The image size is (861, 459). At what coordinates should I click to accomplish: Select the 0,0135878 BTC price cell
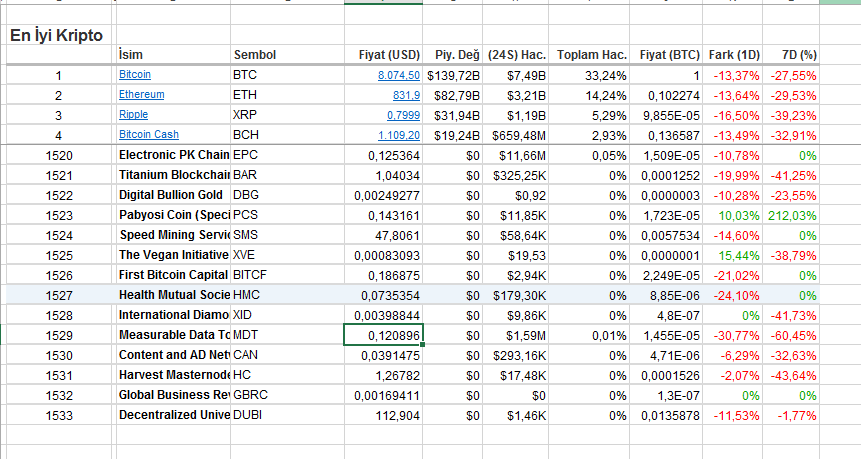[x=666, y=415]
